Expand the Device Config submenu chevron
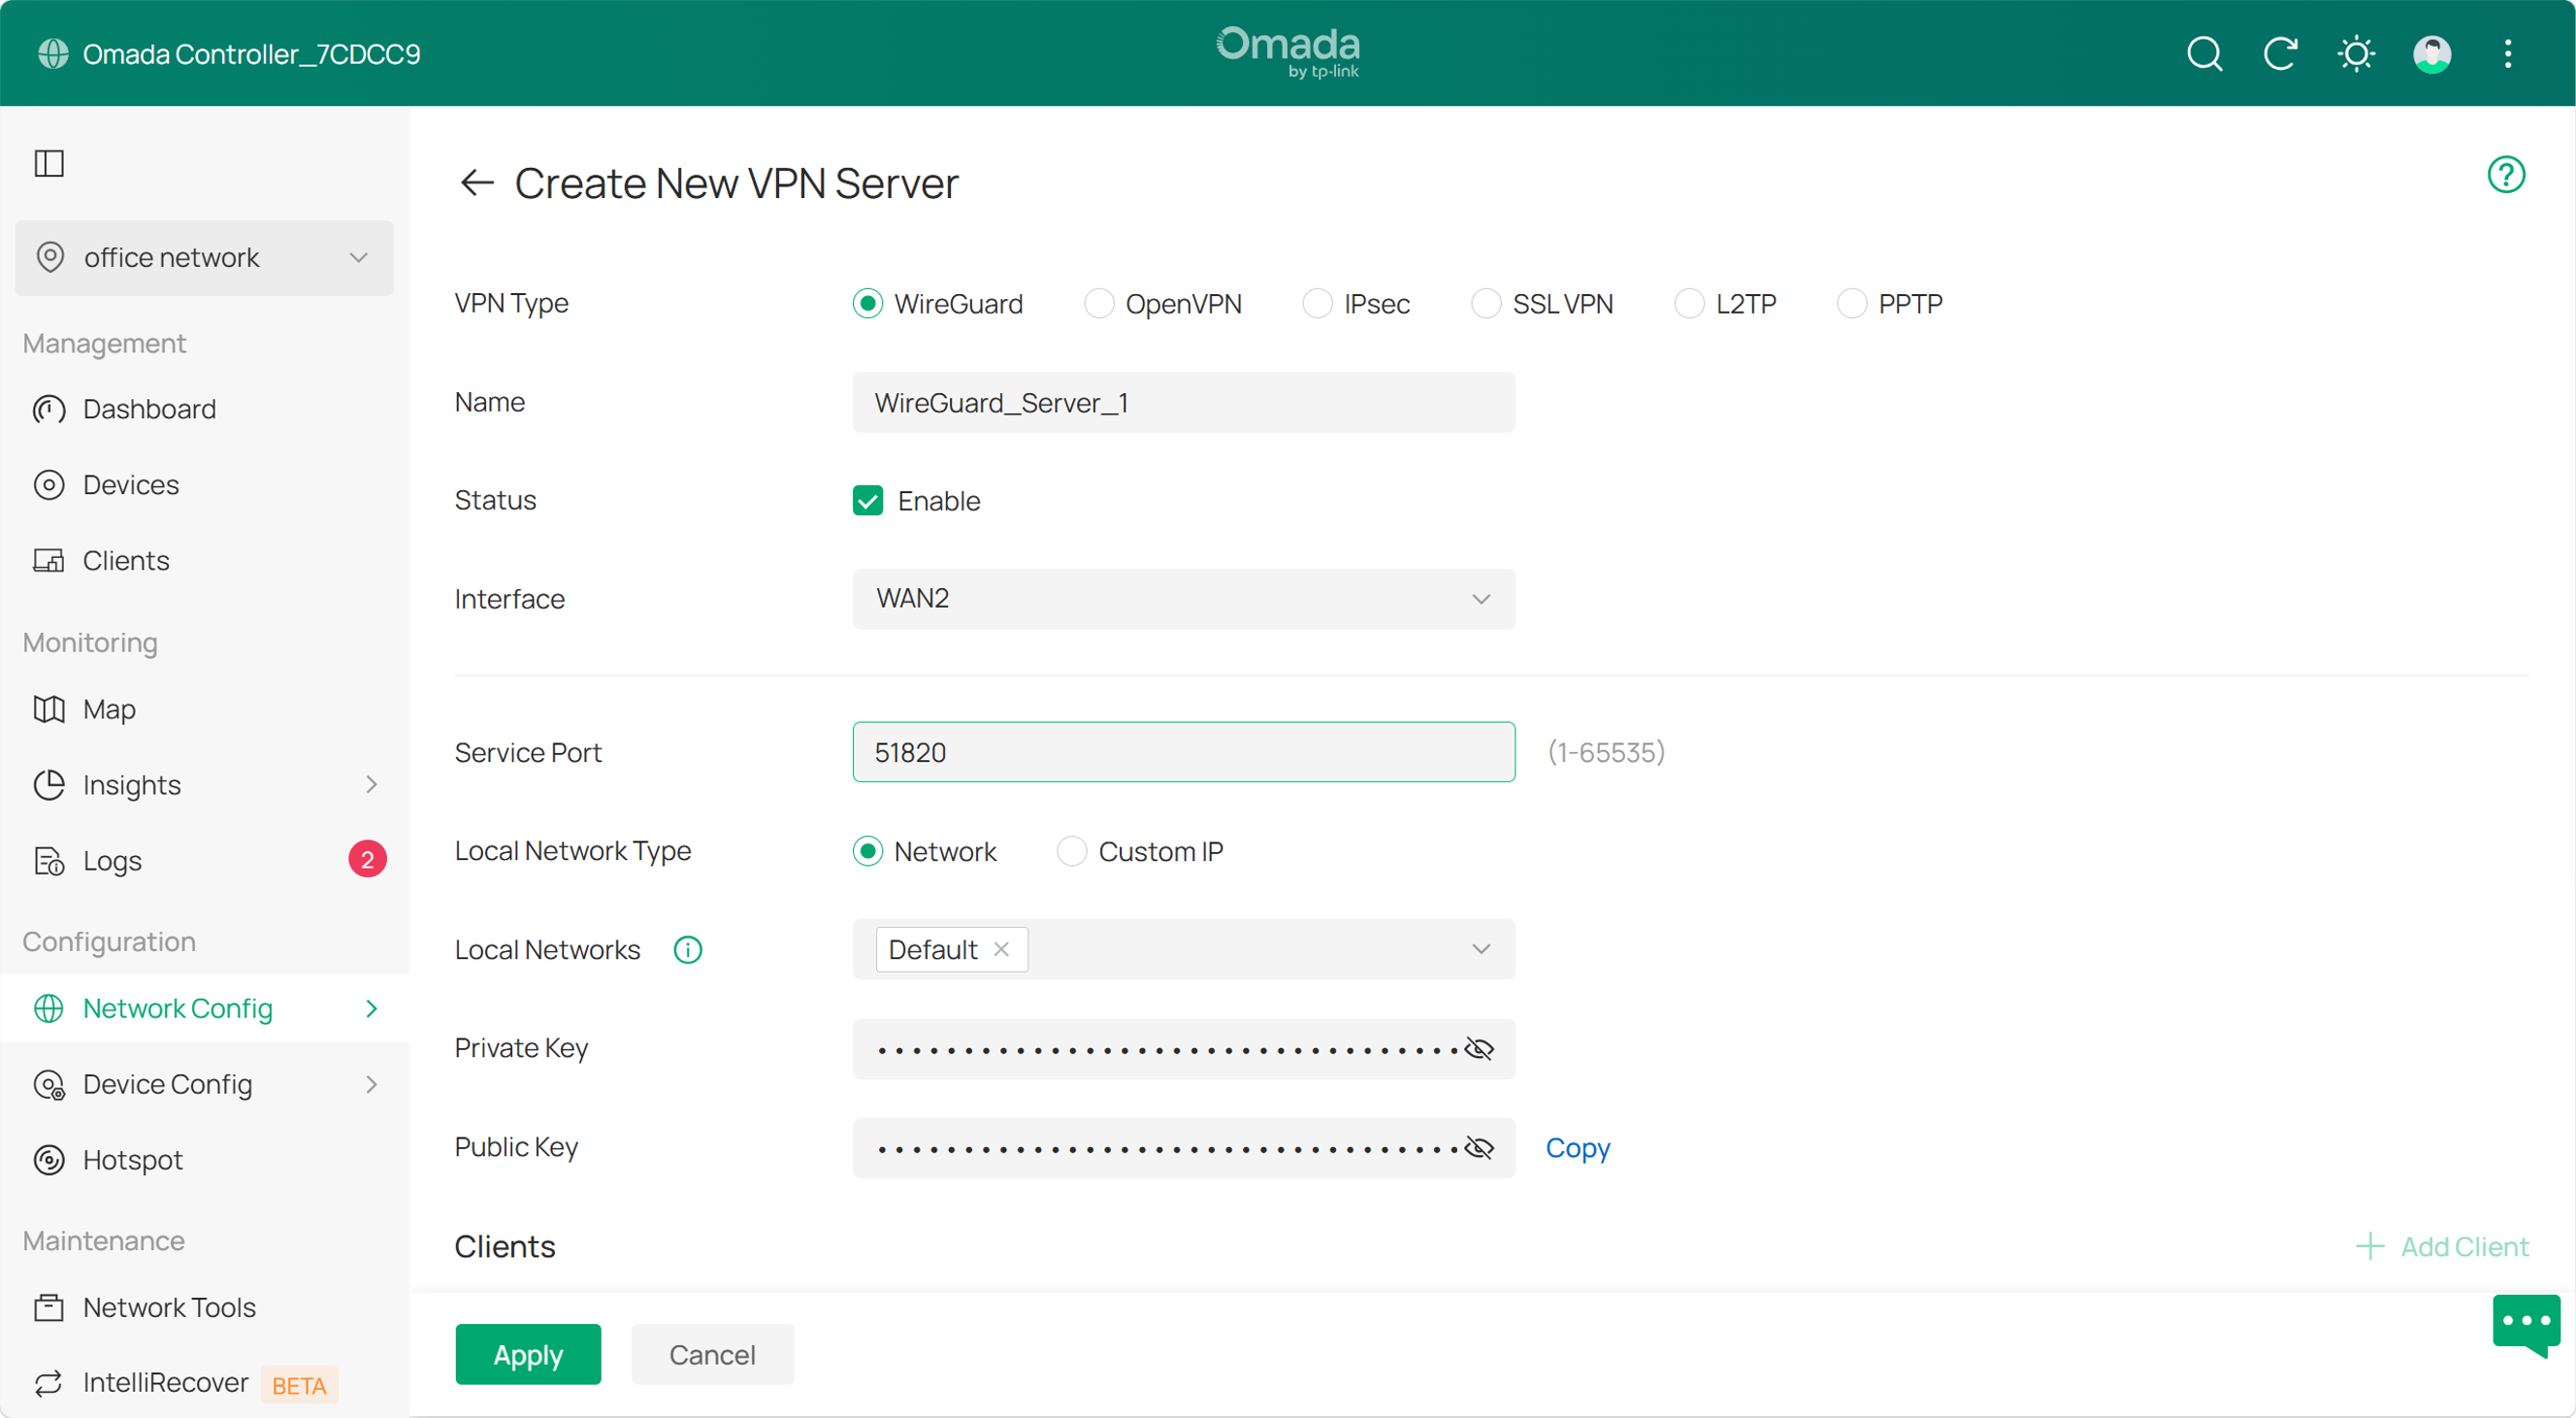 (x=371, y=1084)
